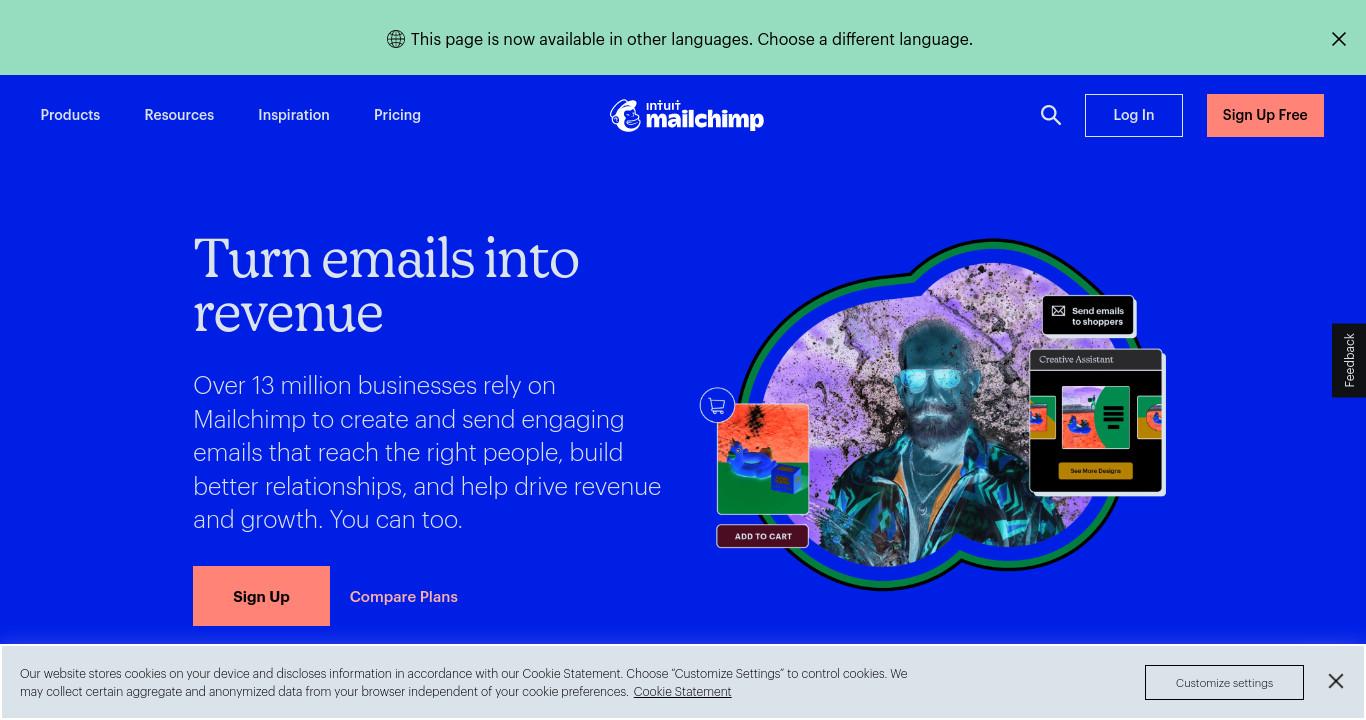
Task: Click the Send emails to shoppers badge
Action: point(1089,316)
